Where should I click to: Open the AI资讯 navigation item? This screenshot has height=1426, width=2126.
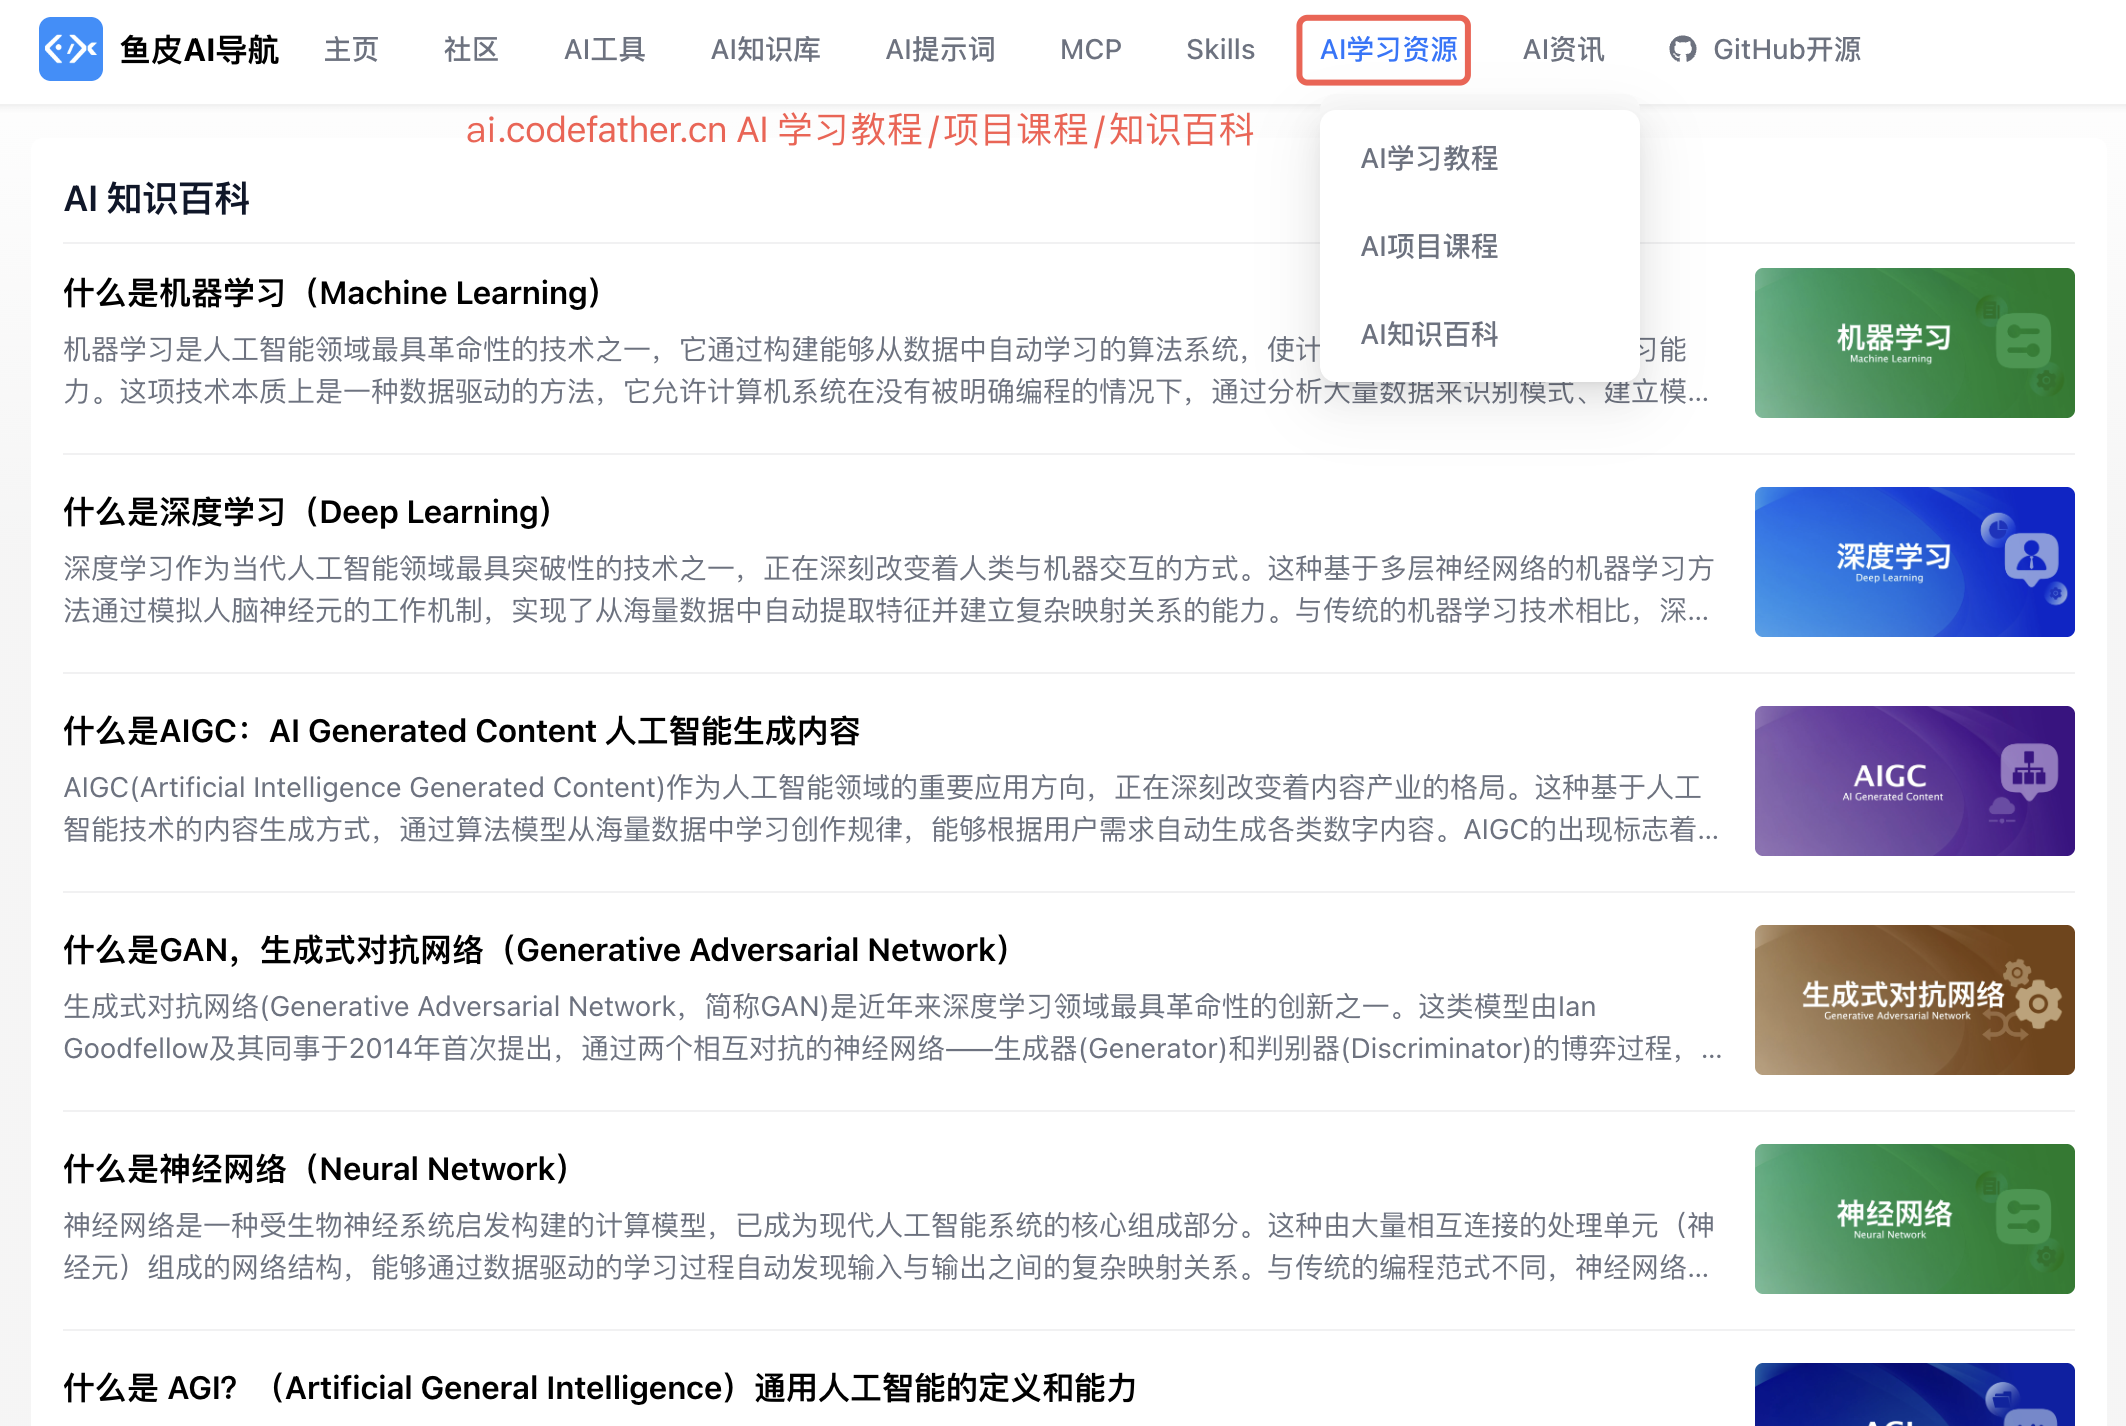1562,49
